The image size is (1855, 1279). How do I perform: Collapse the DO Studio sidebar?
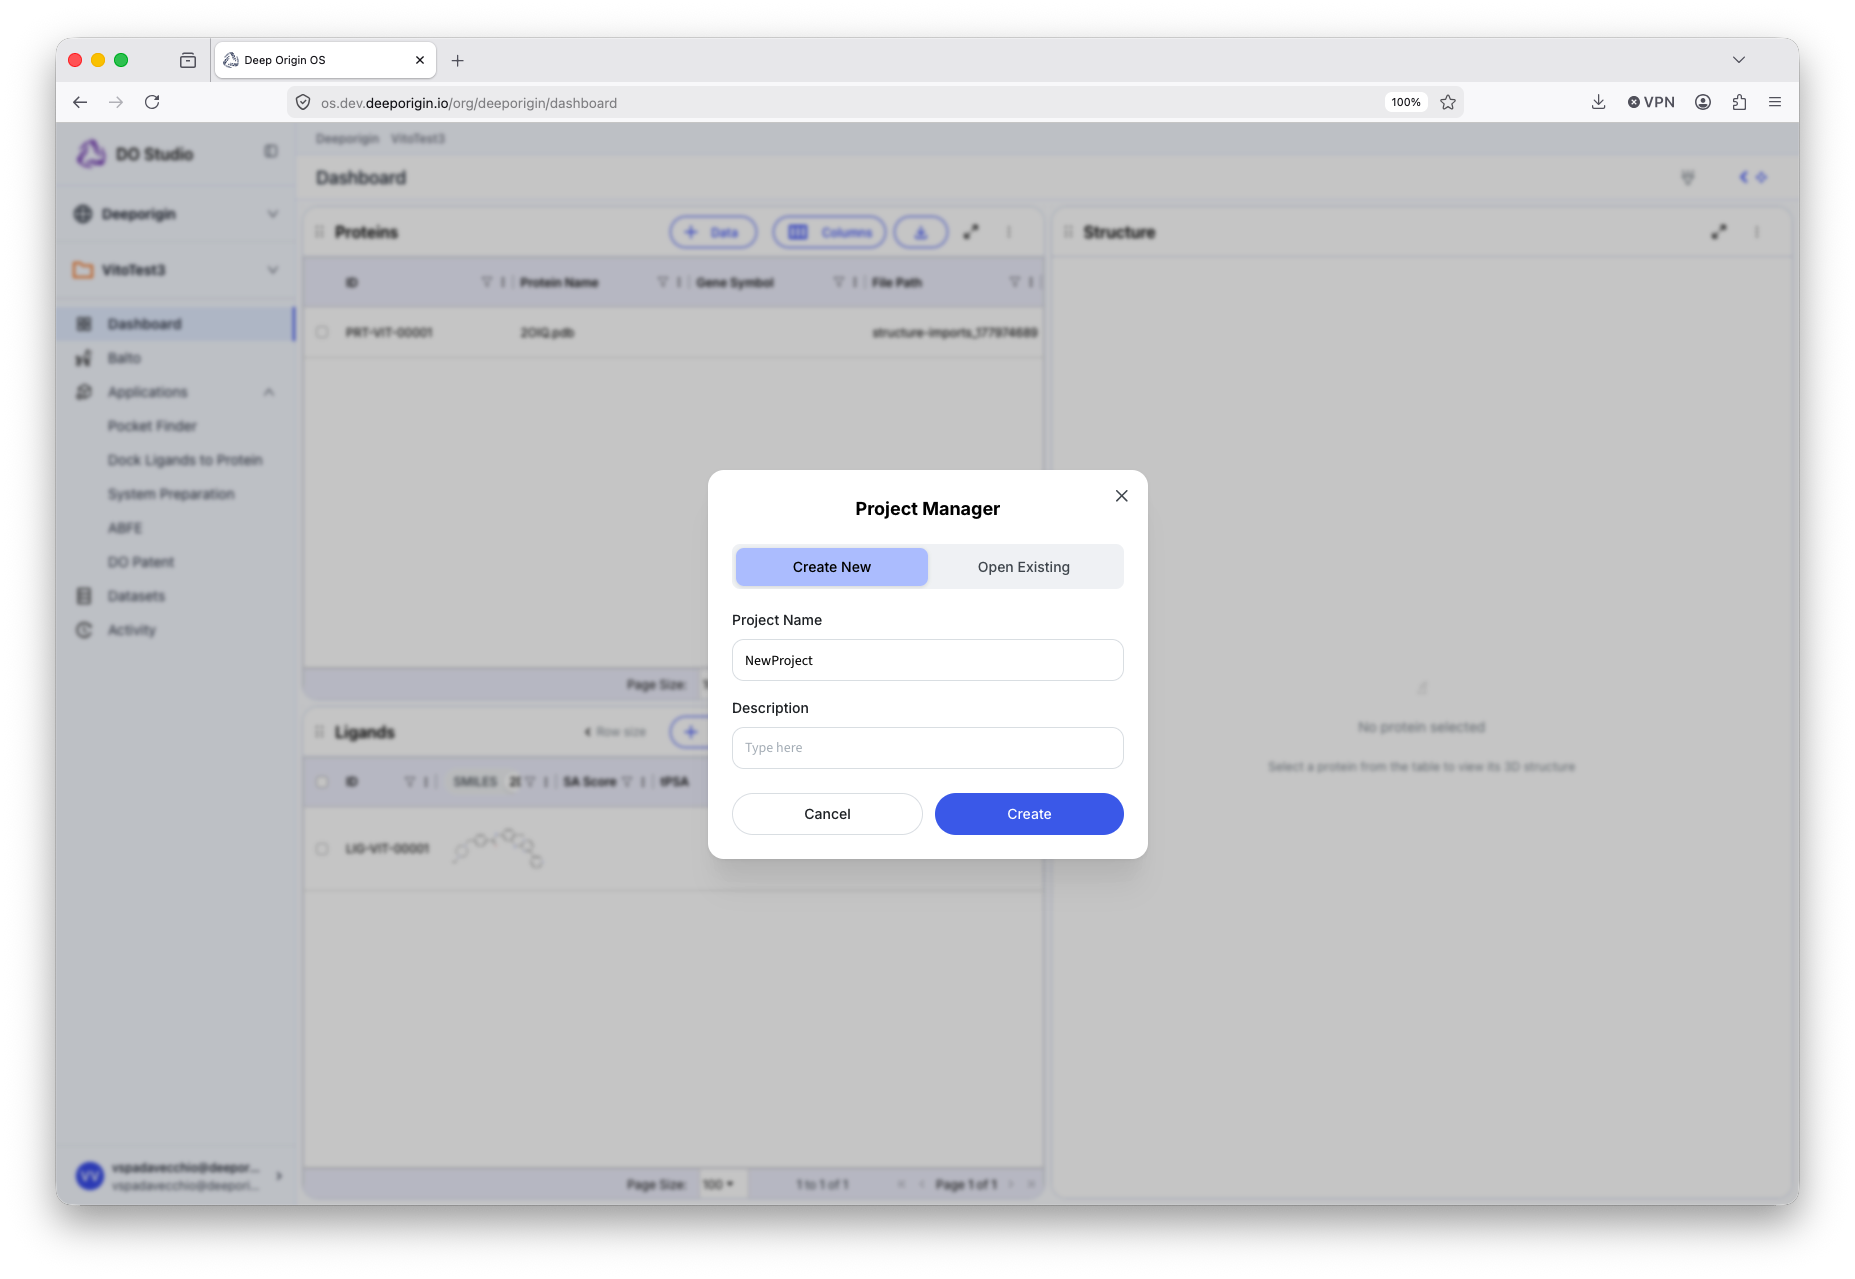click(271, 151)
